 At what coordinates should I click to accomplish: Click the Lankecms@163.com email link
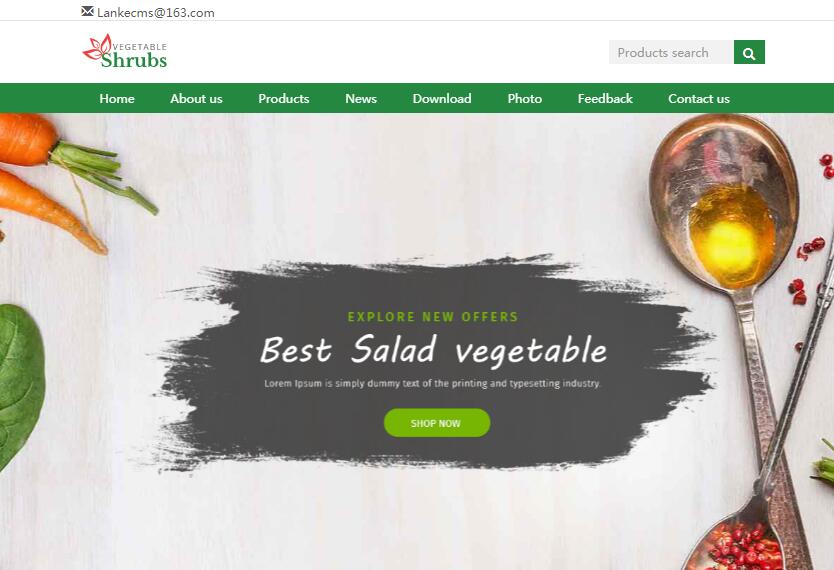coord(155,13)
